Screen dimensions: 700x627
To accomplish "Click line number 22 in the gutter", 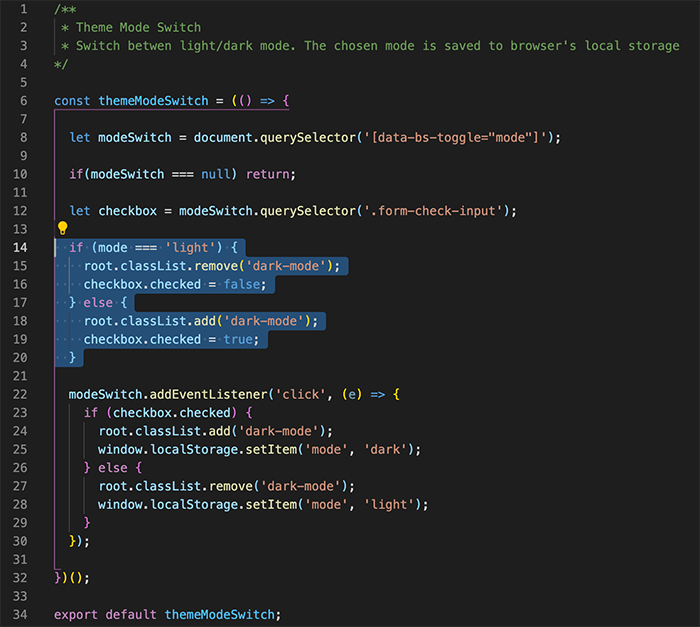I will tap(20, 394).
